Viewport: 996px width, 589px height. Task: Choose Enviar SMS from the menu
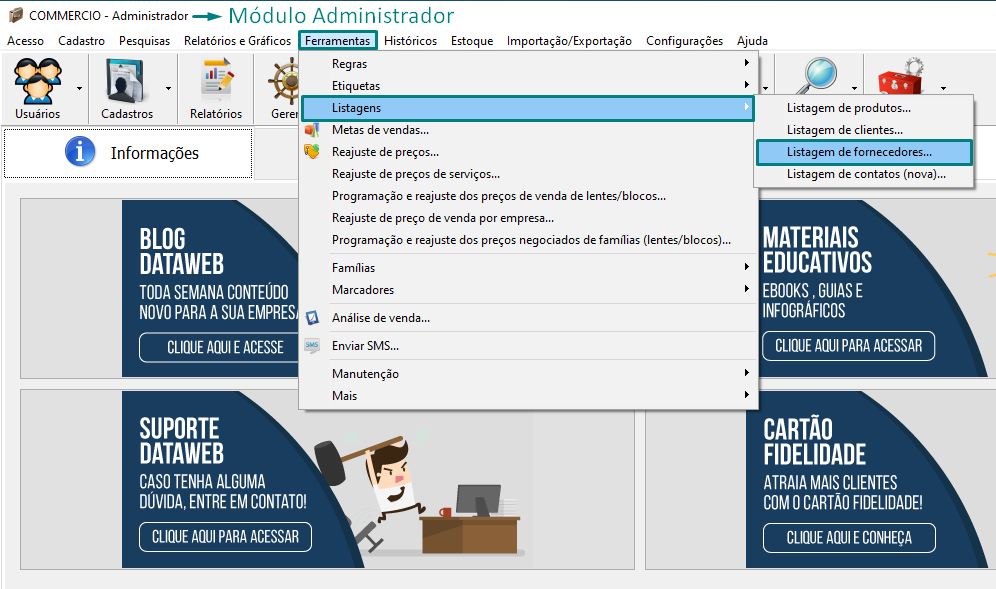pyautogui.click(x=365, y=346)
